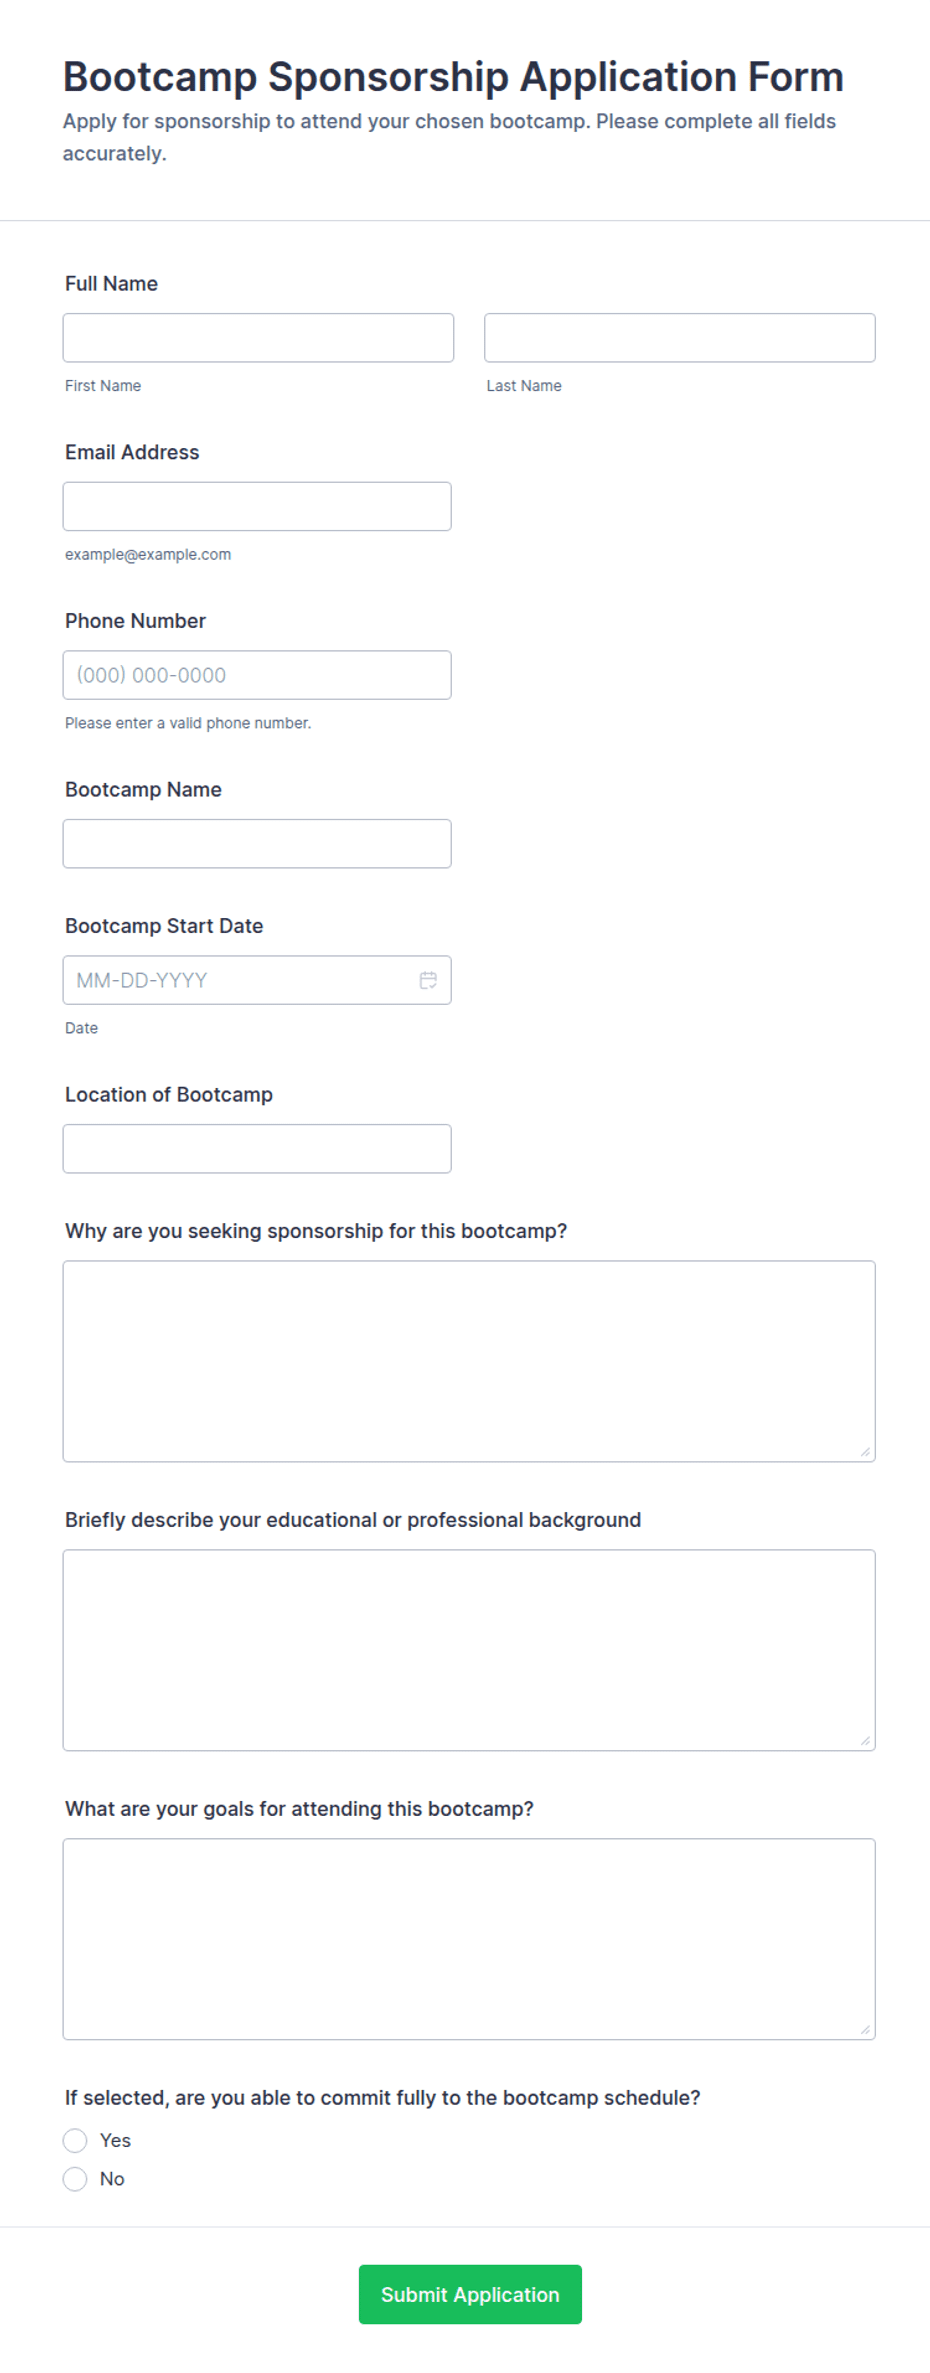This screenshot has height=2373, width=930.
Task: Click into the Email Address field
Action: pos(257,506)
